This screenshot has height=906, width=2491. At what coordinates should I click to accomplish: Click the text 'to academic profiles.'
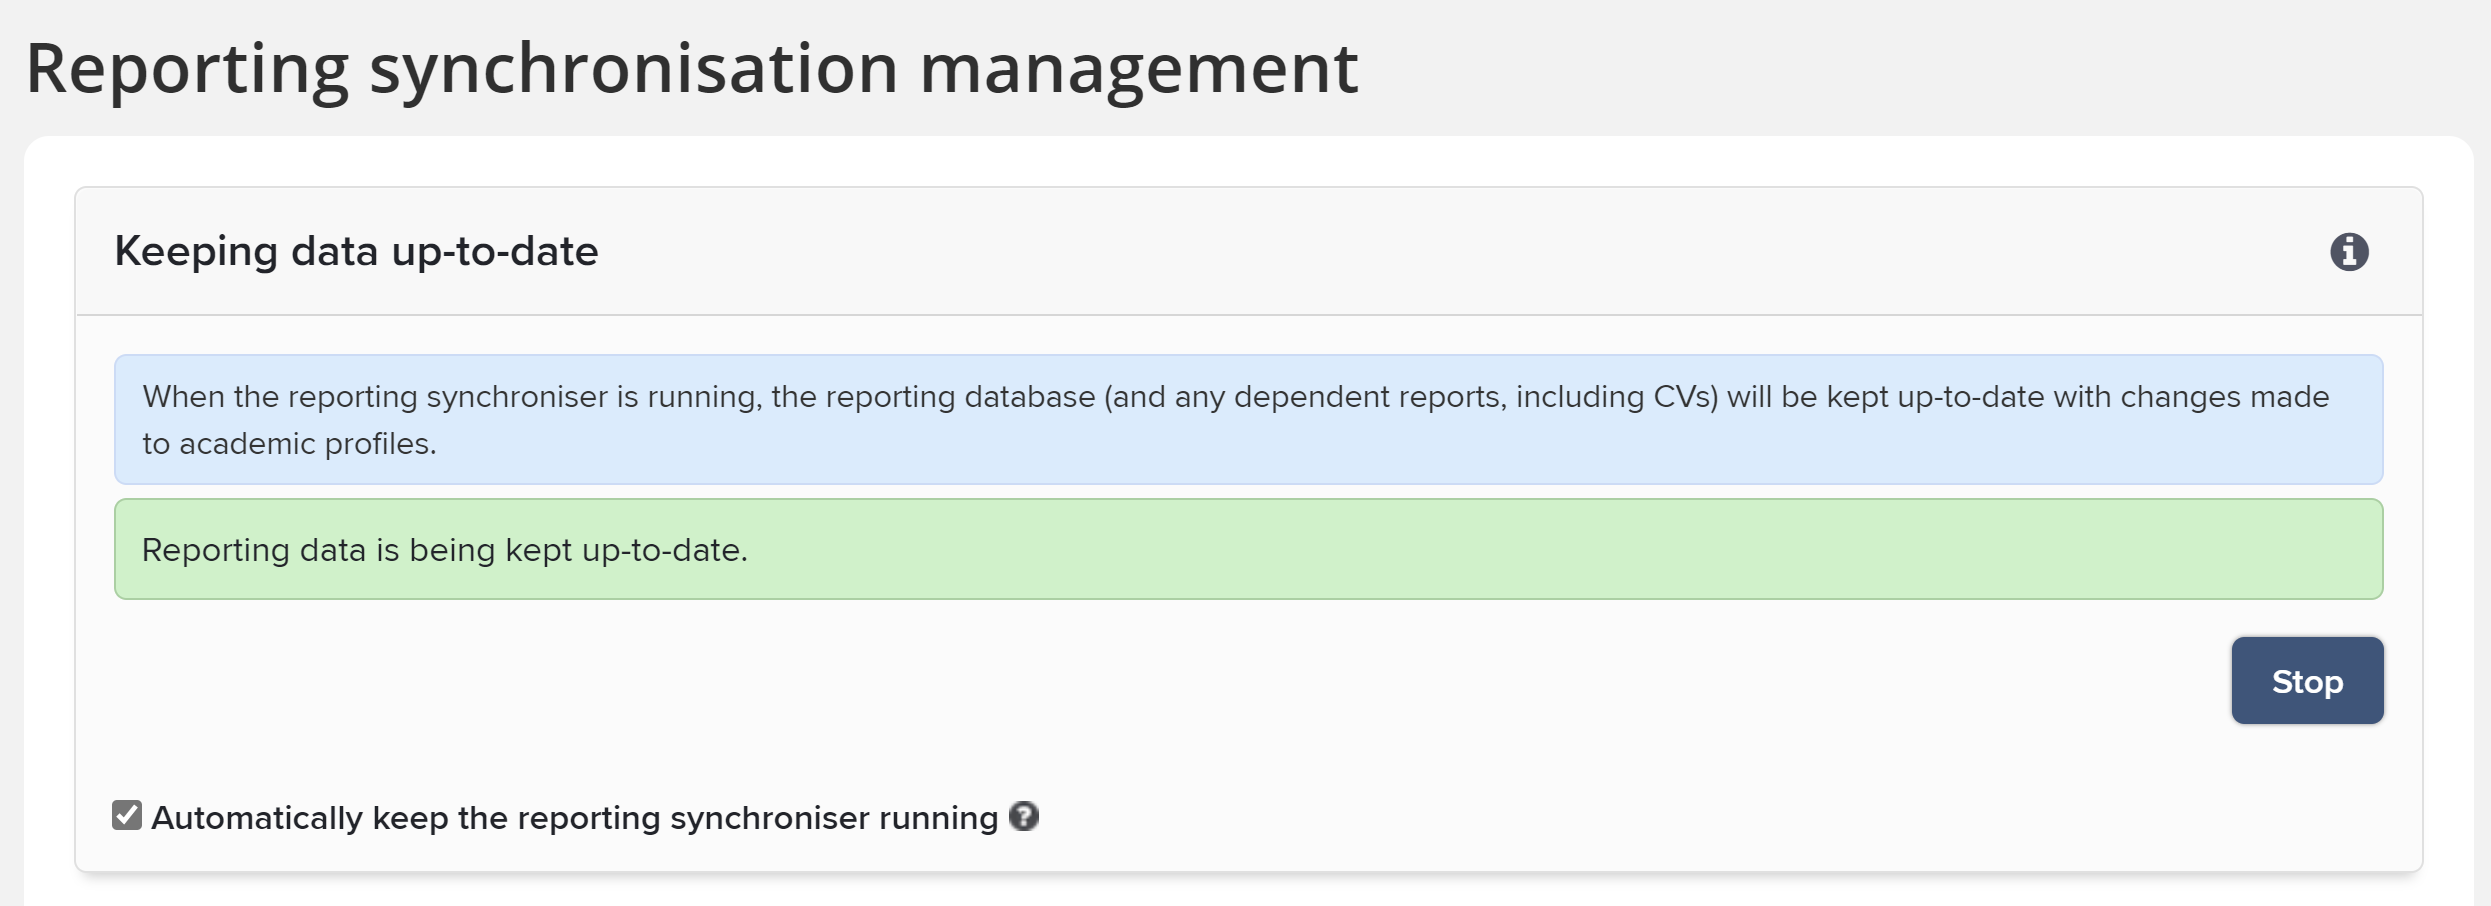point(289,443)
